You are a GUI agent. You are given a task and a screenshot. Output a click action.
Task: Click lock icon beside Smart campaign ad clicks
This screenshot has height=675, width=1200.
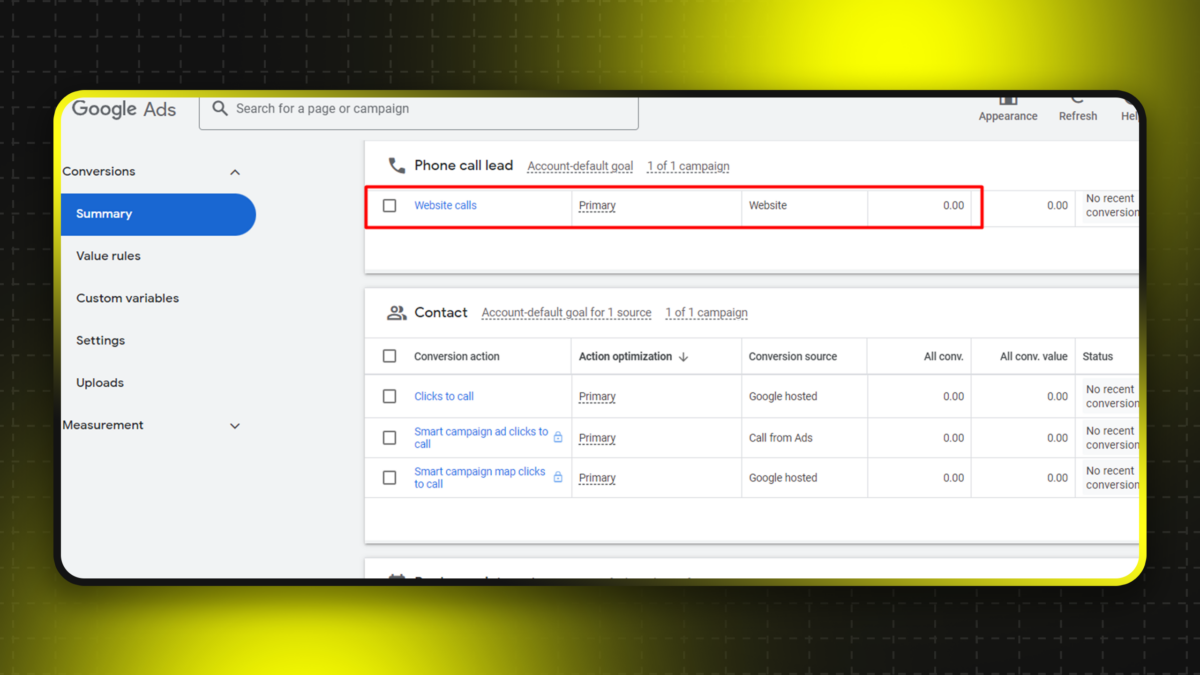pos(558,438)
